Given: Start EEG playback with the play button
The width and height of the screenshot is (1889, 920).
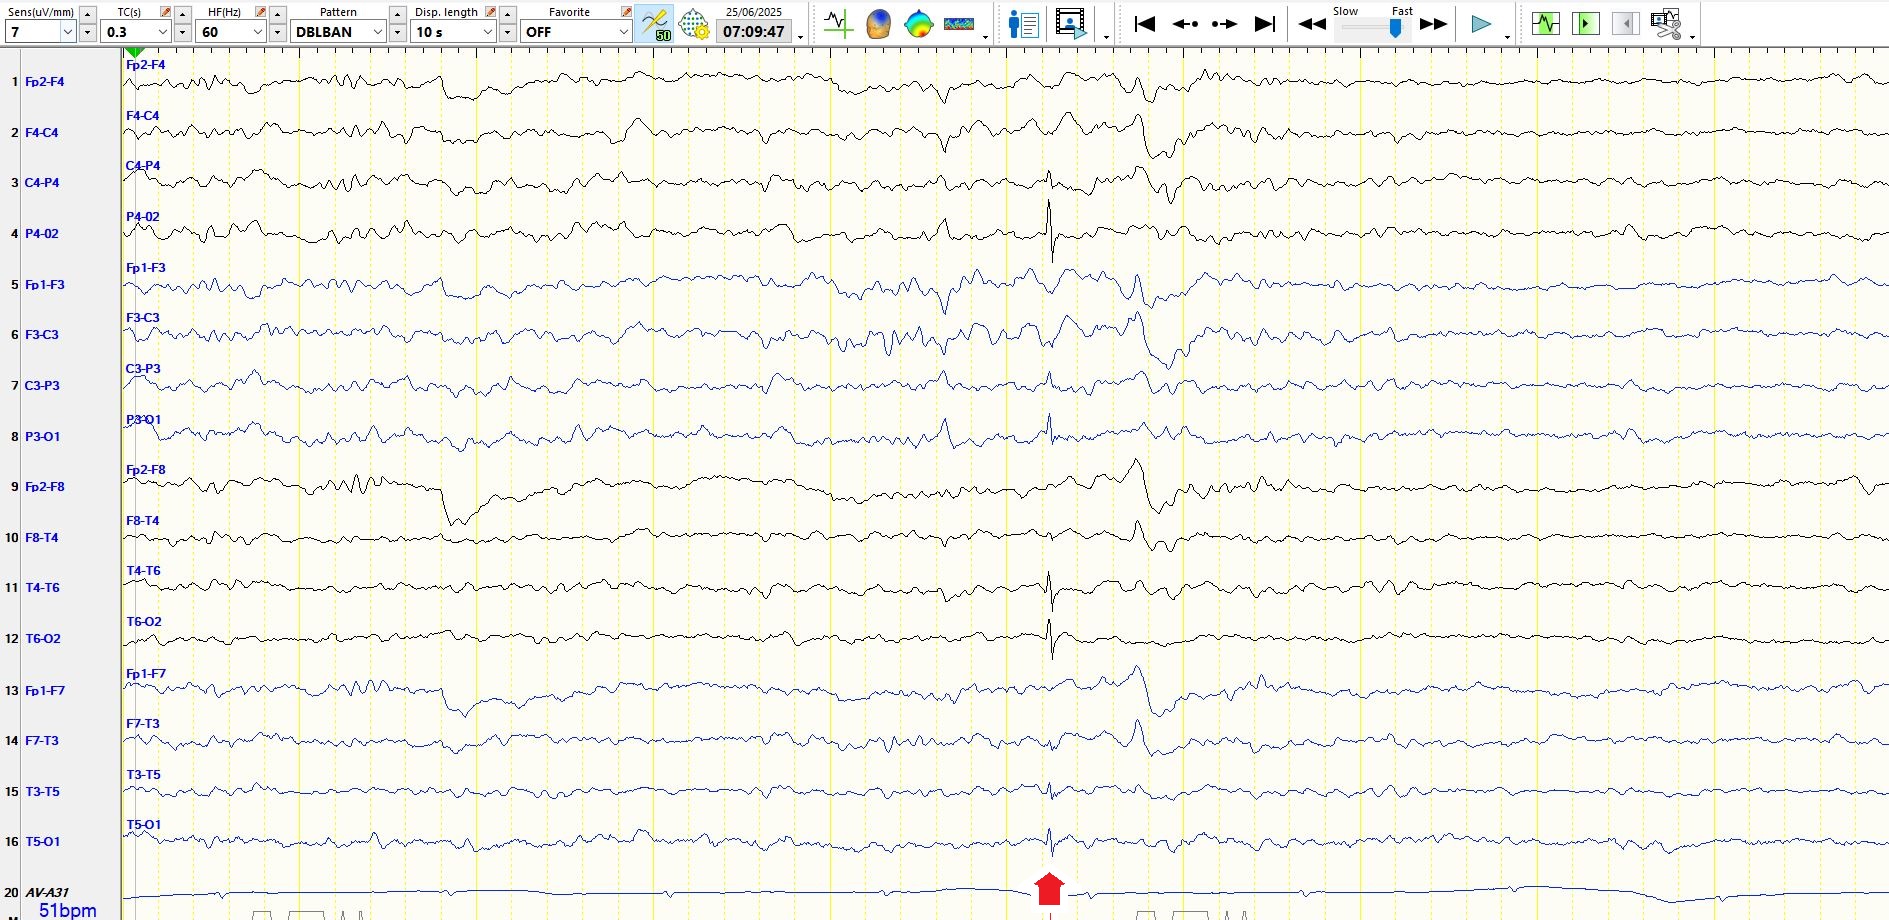Looking at the screenshot, I should [1481, 23].
